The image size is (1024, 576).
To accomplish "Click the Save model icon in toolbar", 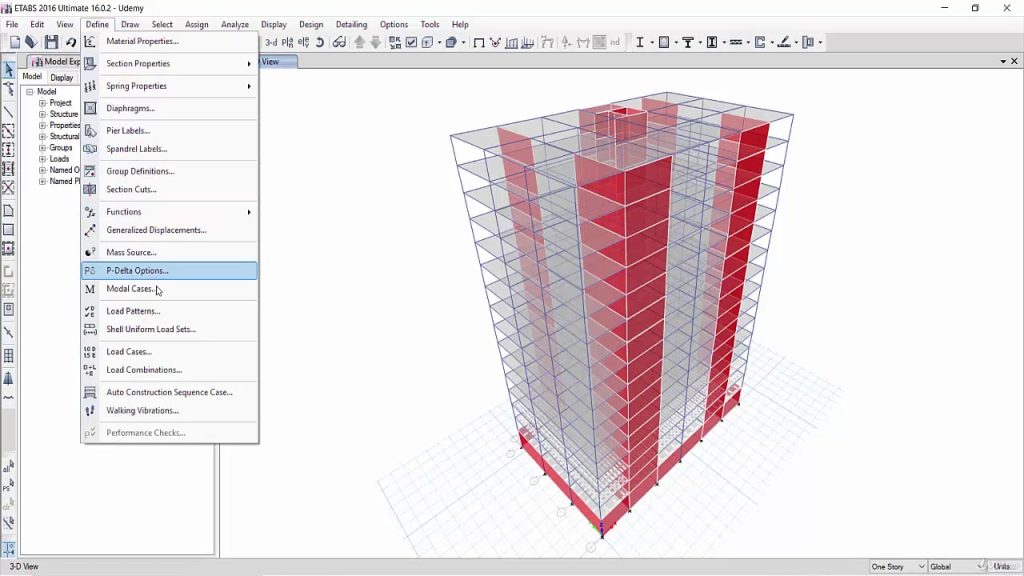I will tap(51, 42).
